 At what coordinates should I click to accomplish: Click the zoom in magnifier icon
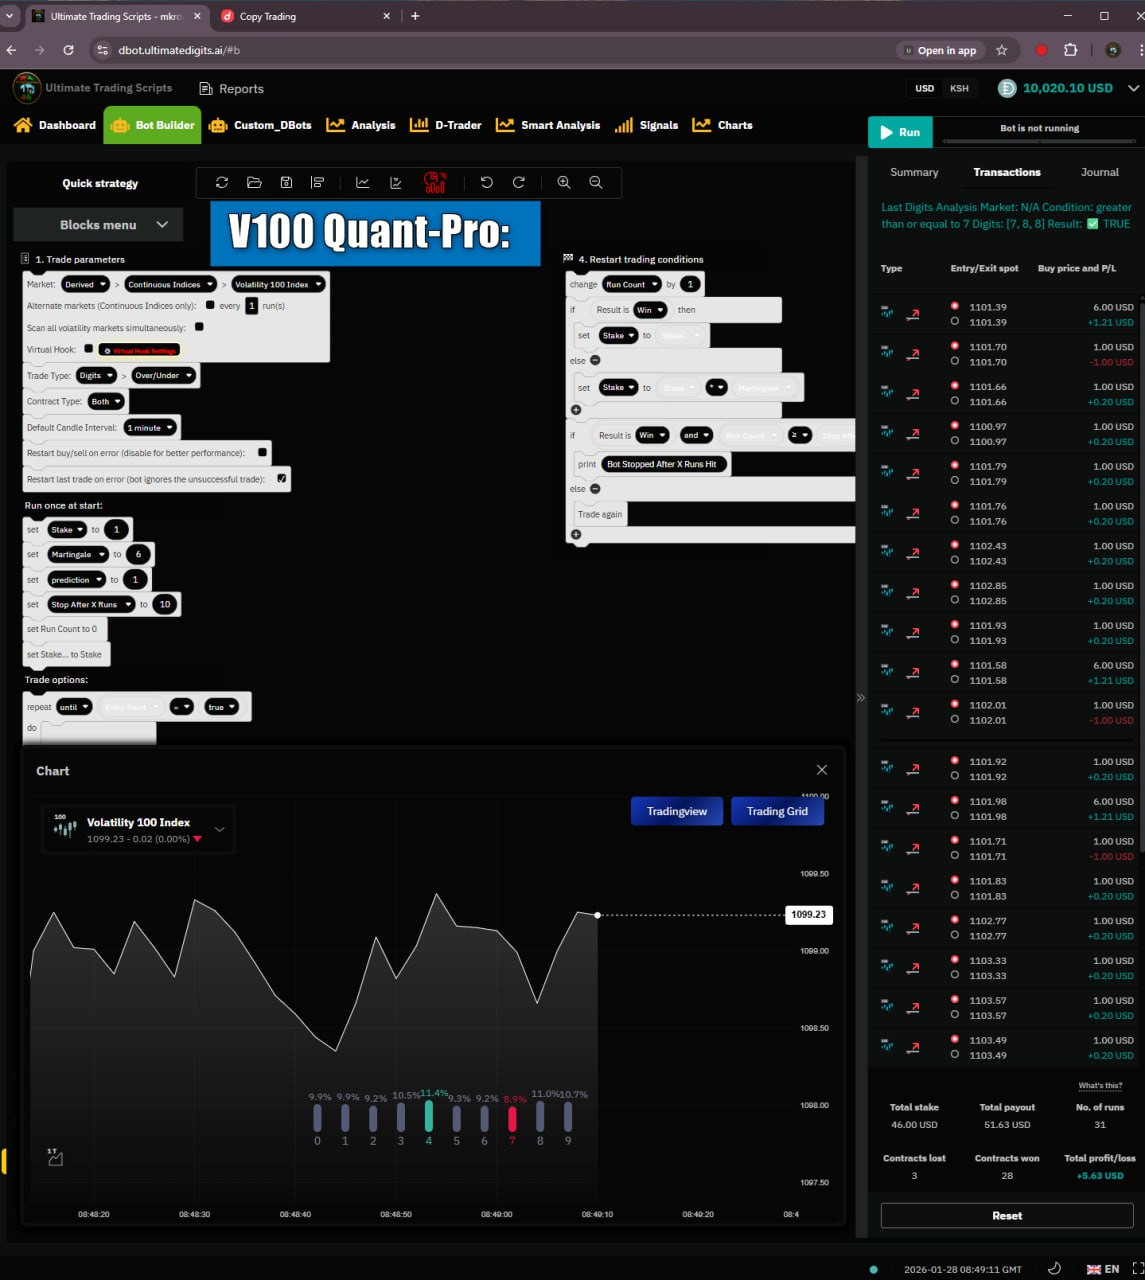tap(564, 182)
